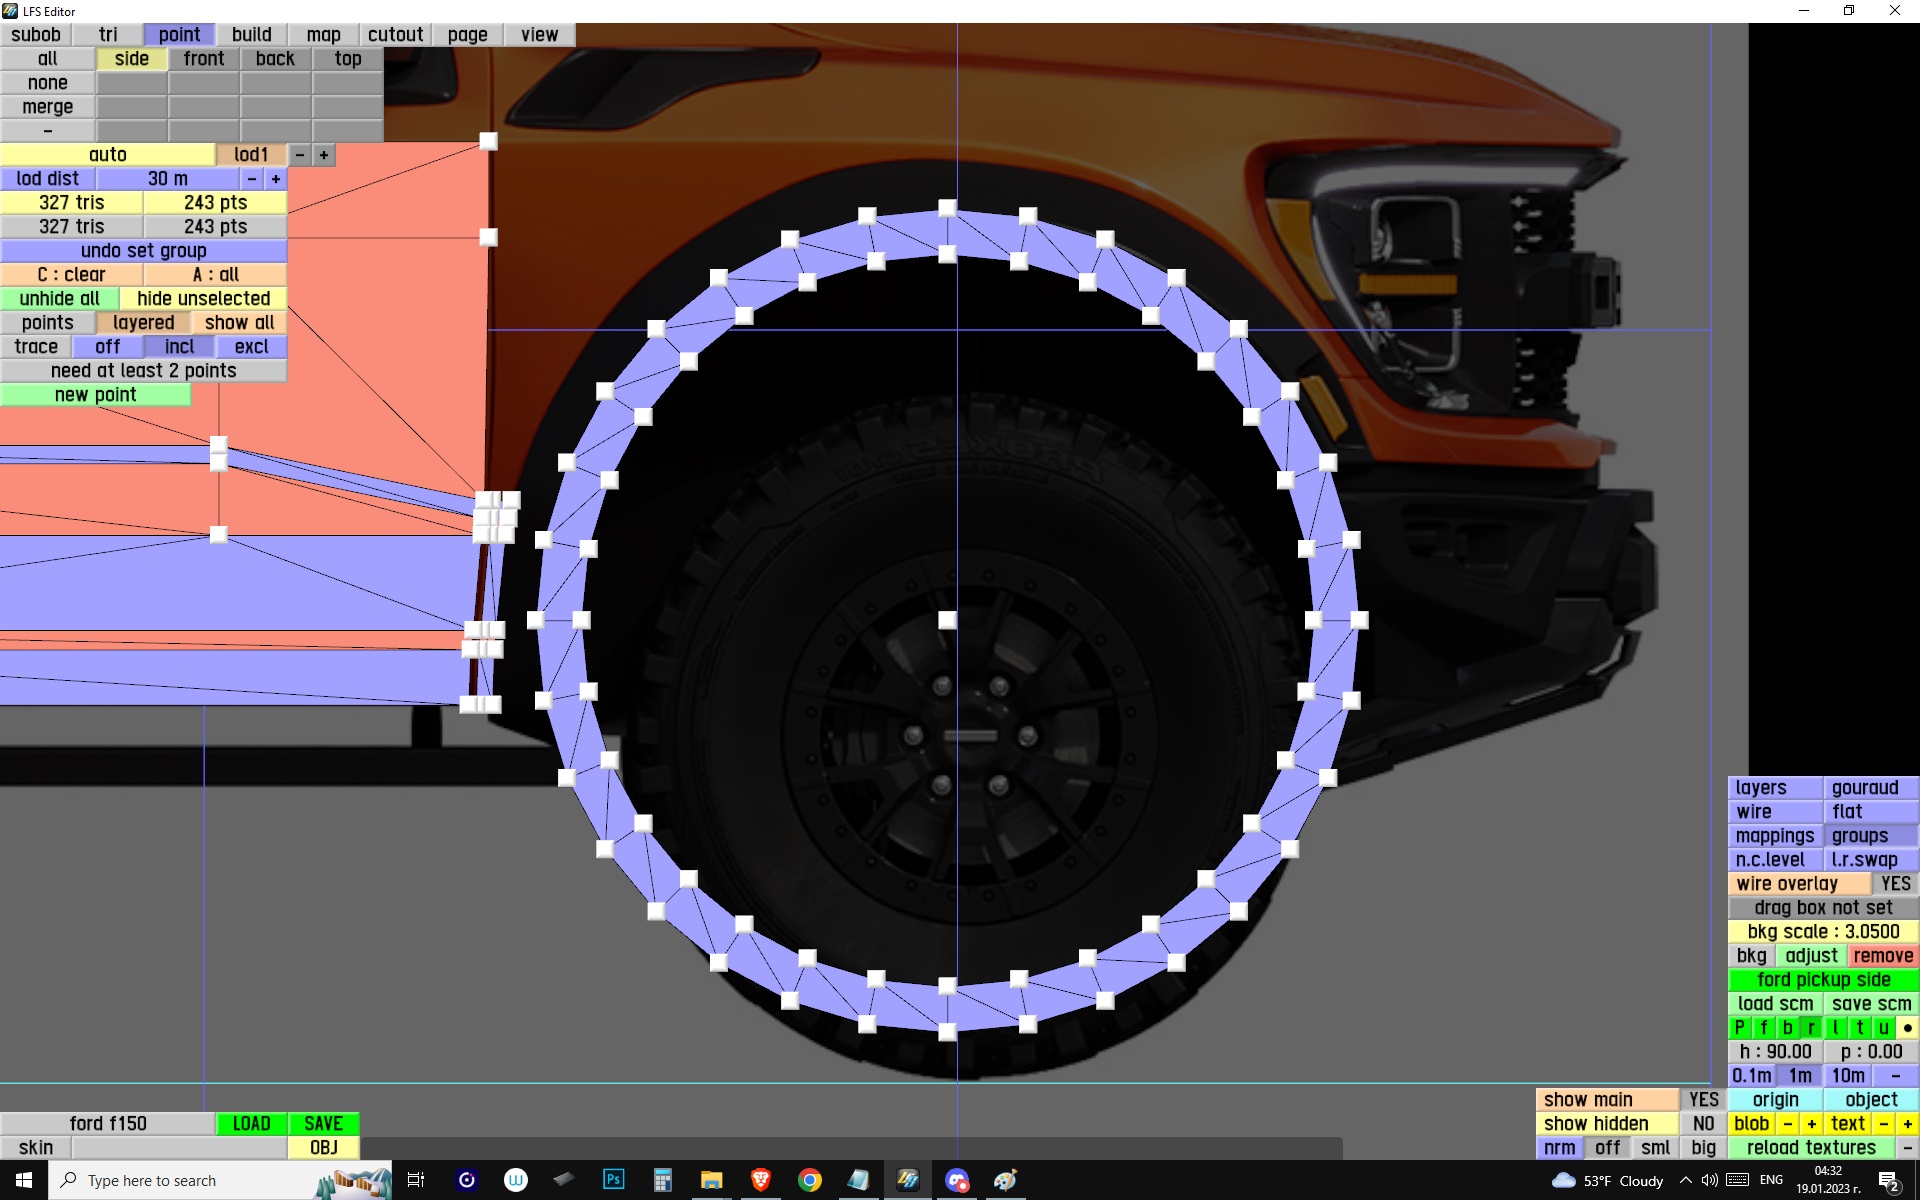Toggle show main YES setting

point(1703,1100)
